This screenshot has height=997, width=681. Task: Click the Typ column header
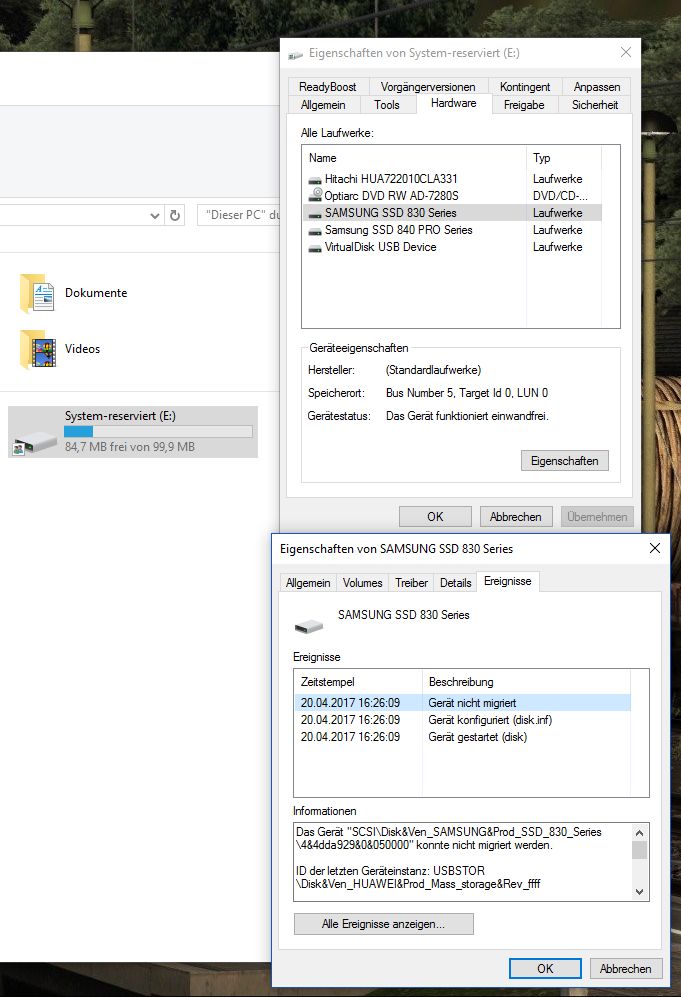tap(564, 158)
